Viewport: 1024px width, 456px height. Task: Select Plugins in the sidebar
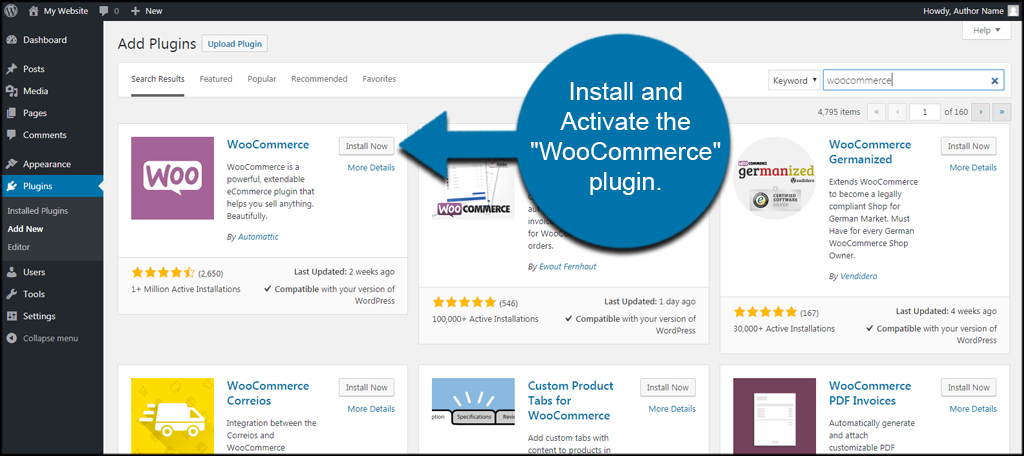point(52,186)
